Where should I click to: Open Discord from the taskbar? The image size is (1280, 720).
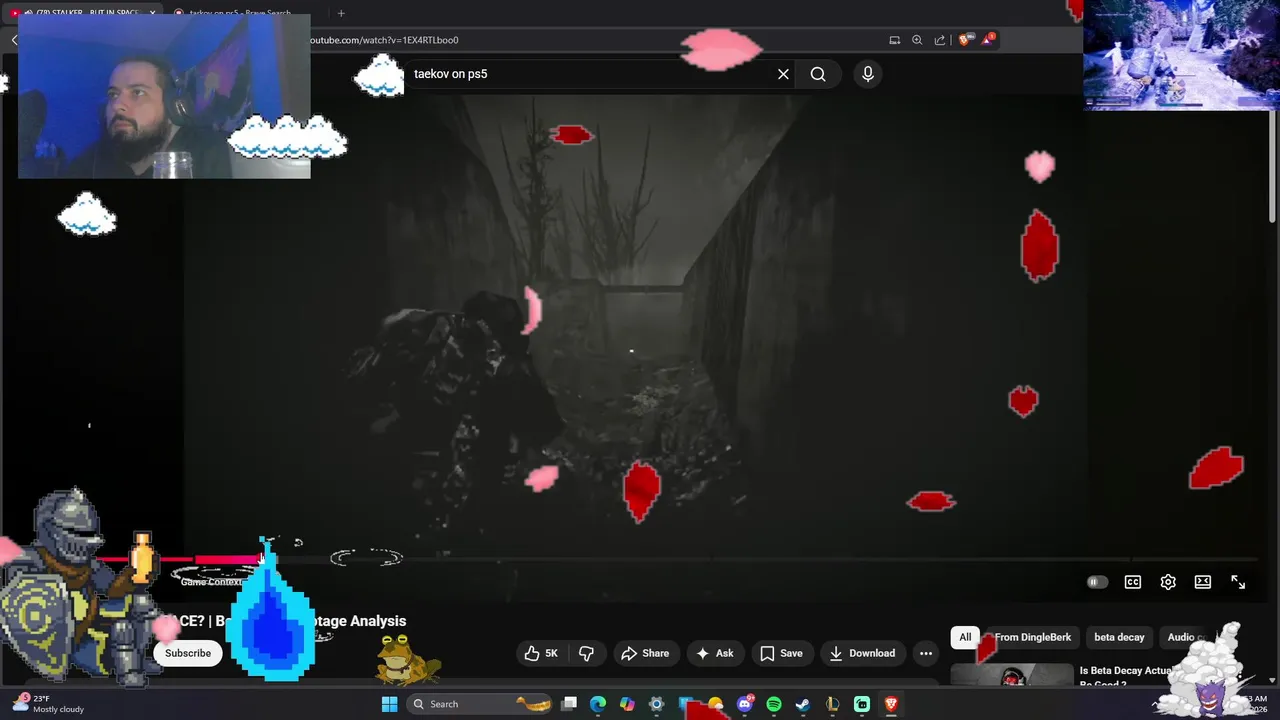pyautogui.click(x=745, y=704)
